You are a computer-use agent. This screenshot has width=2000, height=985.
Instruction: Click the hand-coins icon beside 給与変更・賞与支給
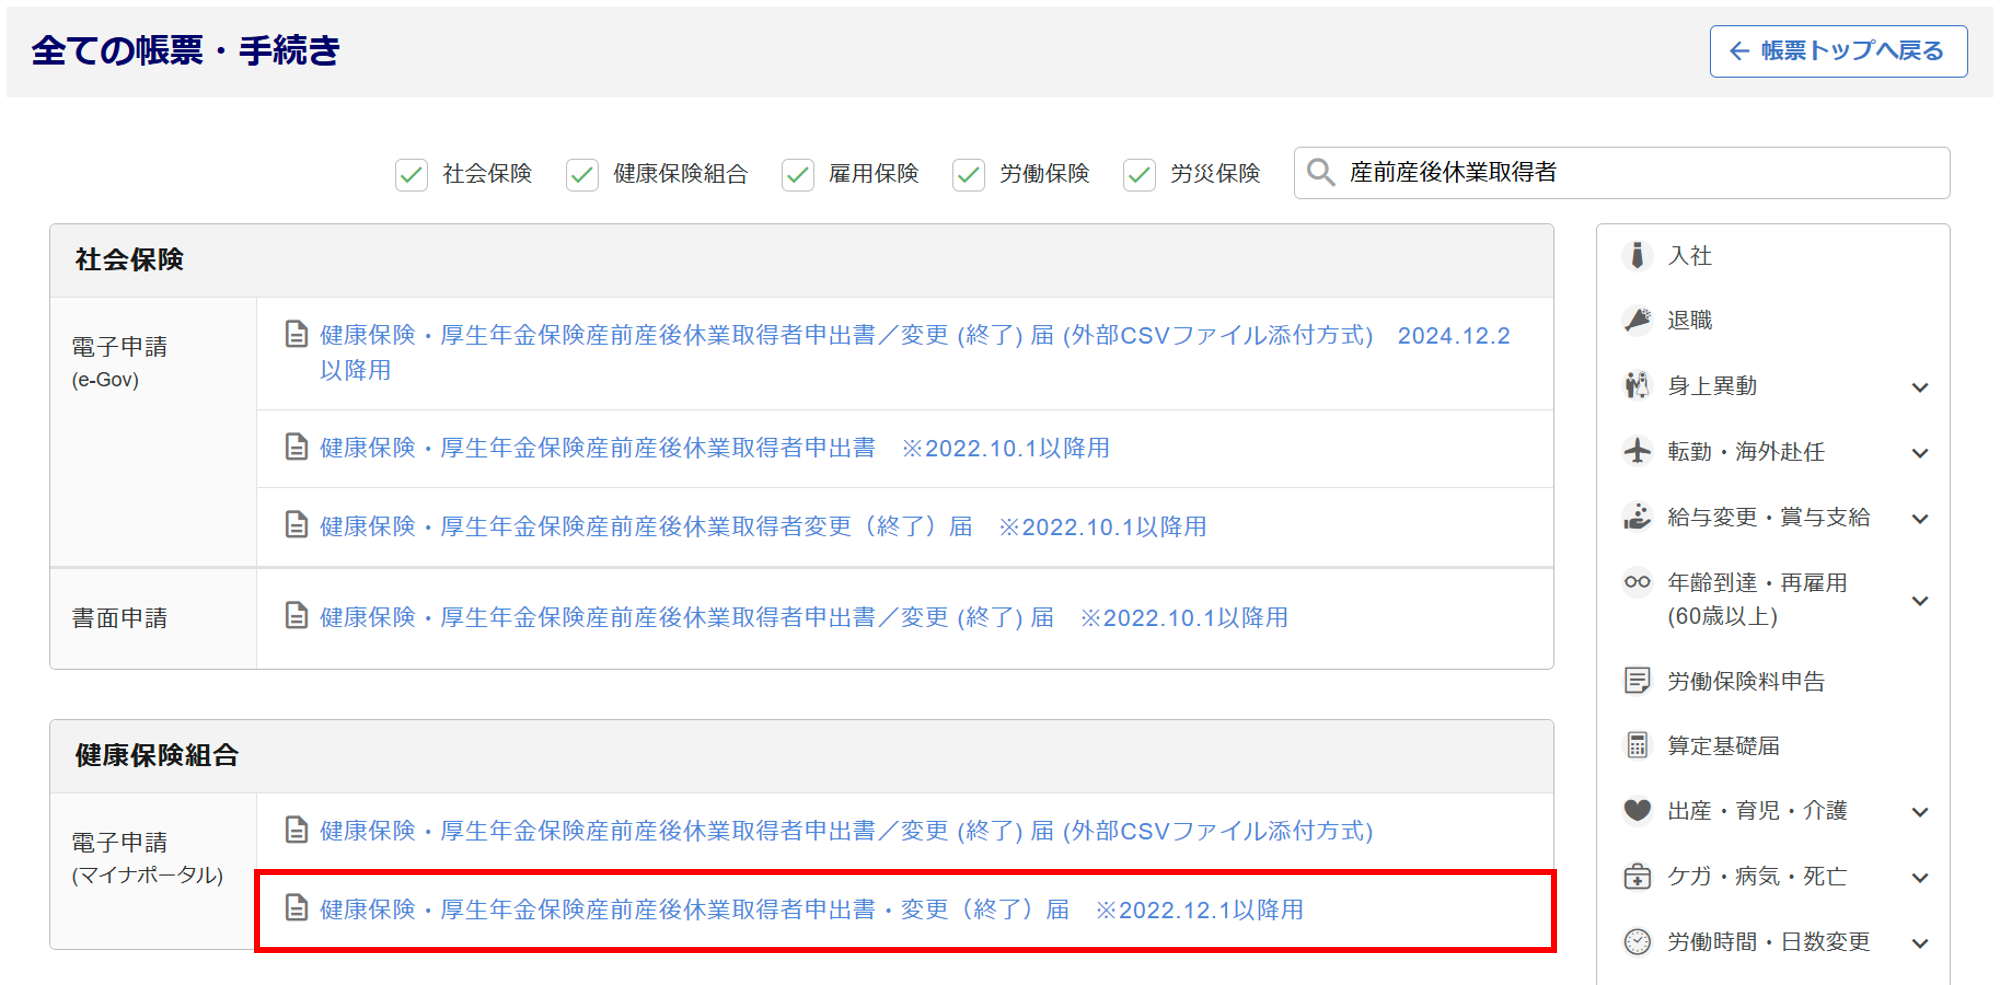1637,517
